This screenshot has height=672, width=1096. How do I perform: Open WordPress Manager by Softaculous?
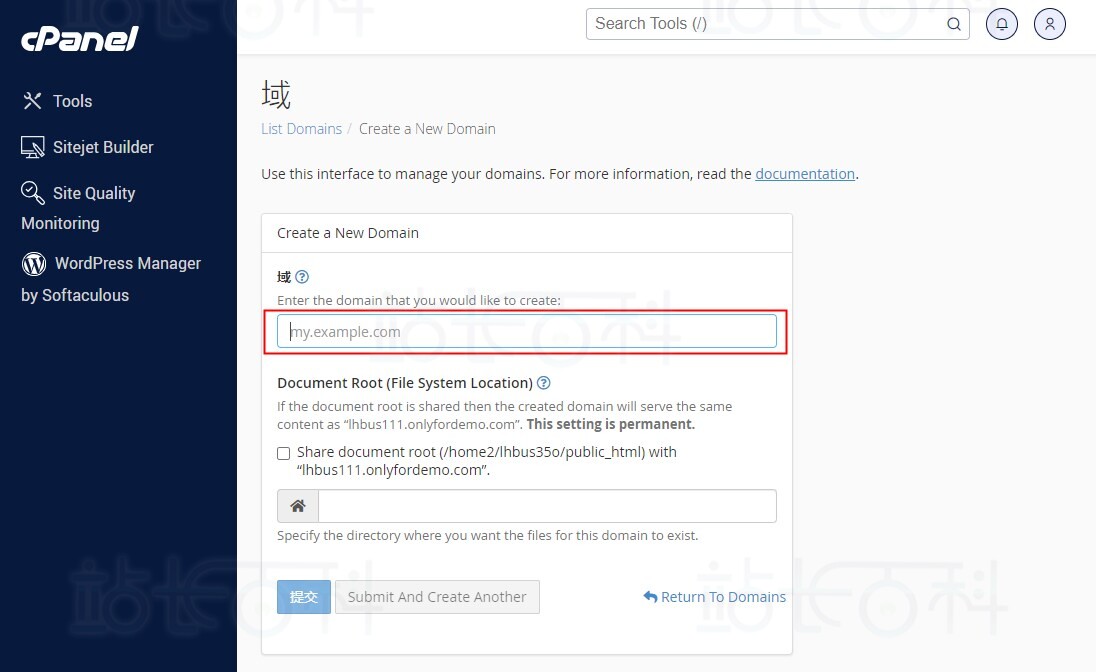(111, 278)
